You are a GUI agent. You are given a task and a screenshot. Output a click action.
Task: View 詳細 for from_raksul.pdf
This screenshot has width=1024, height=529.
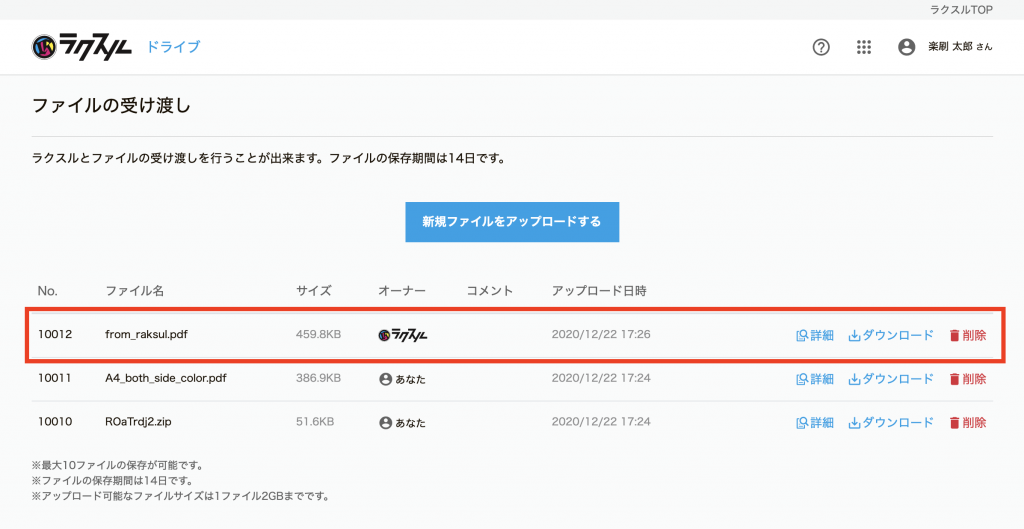coord(814,335)
